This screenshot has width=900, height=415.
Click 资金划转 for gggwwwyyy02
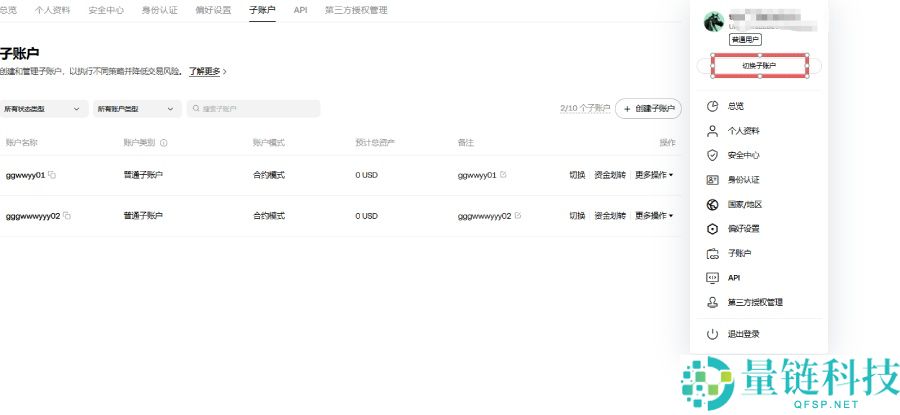click(x=610, y=216)
